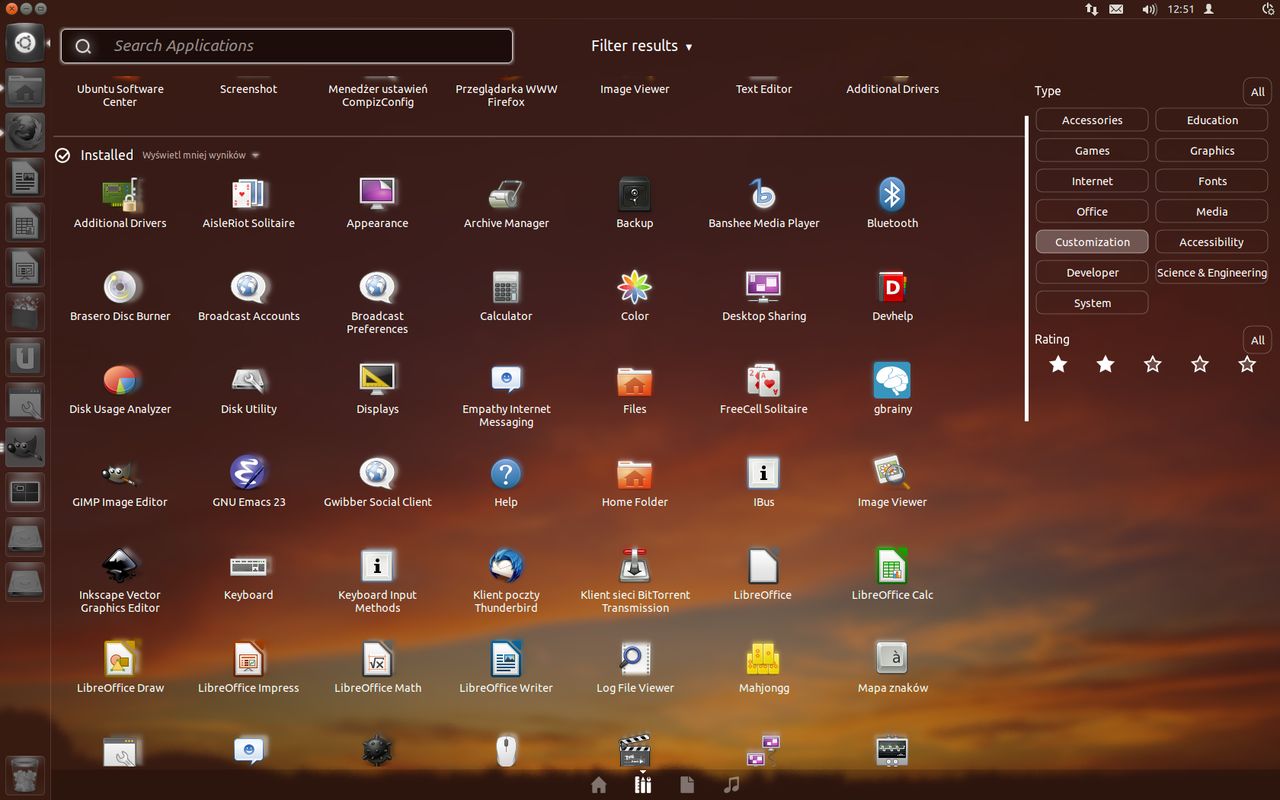Launch FreeCell Solitaire
The image size is (1280, 800).
764,389
